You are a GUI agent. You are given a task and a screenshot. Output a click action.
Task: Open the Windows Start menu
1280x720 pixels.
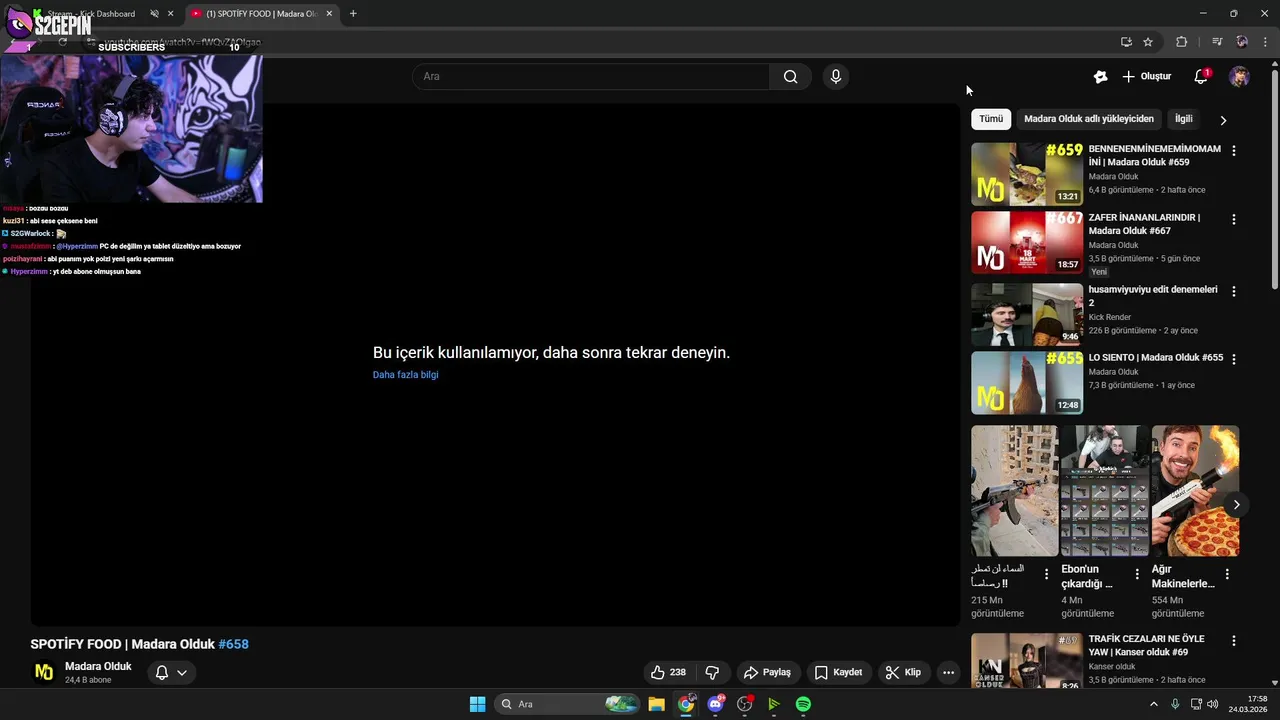pyautogui.click(x=478, y=704)
